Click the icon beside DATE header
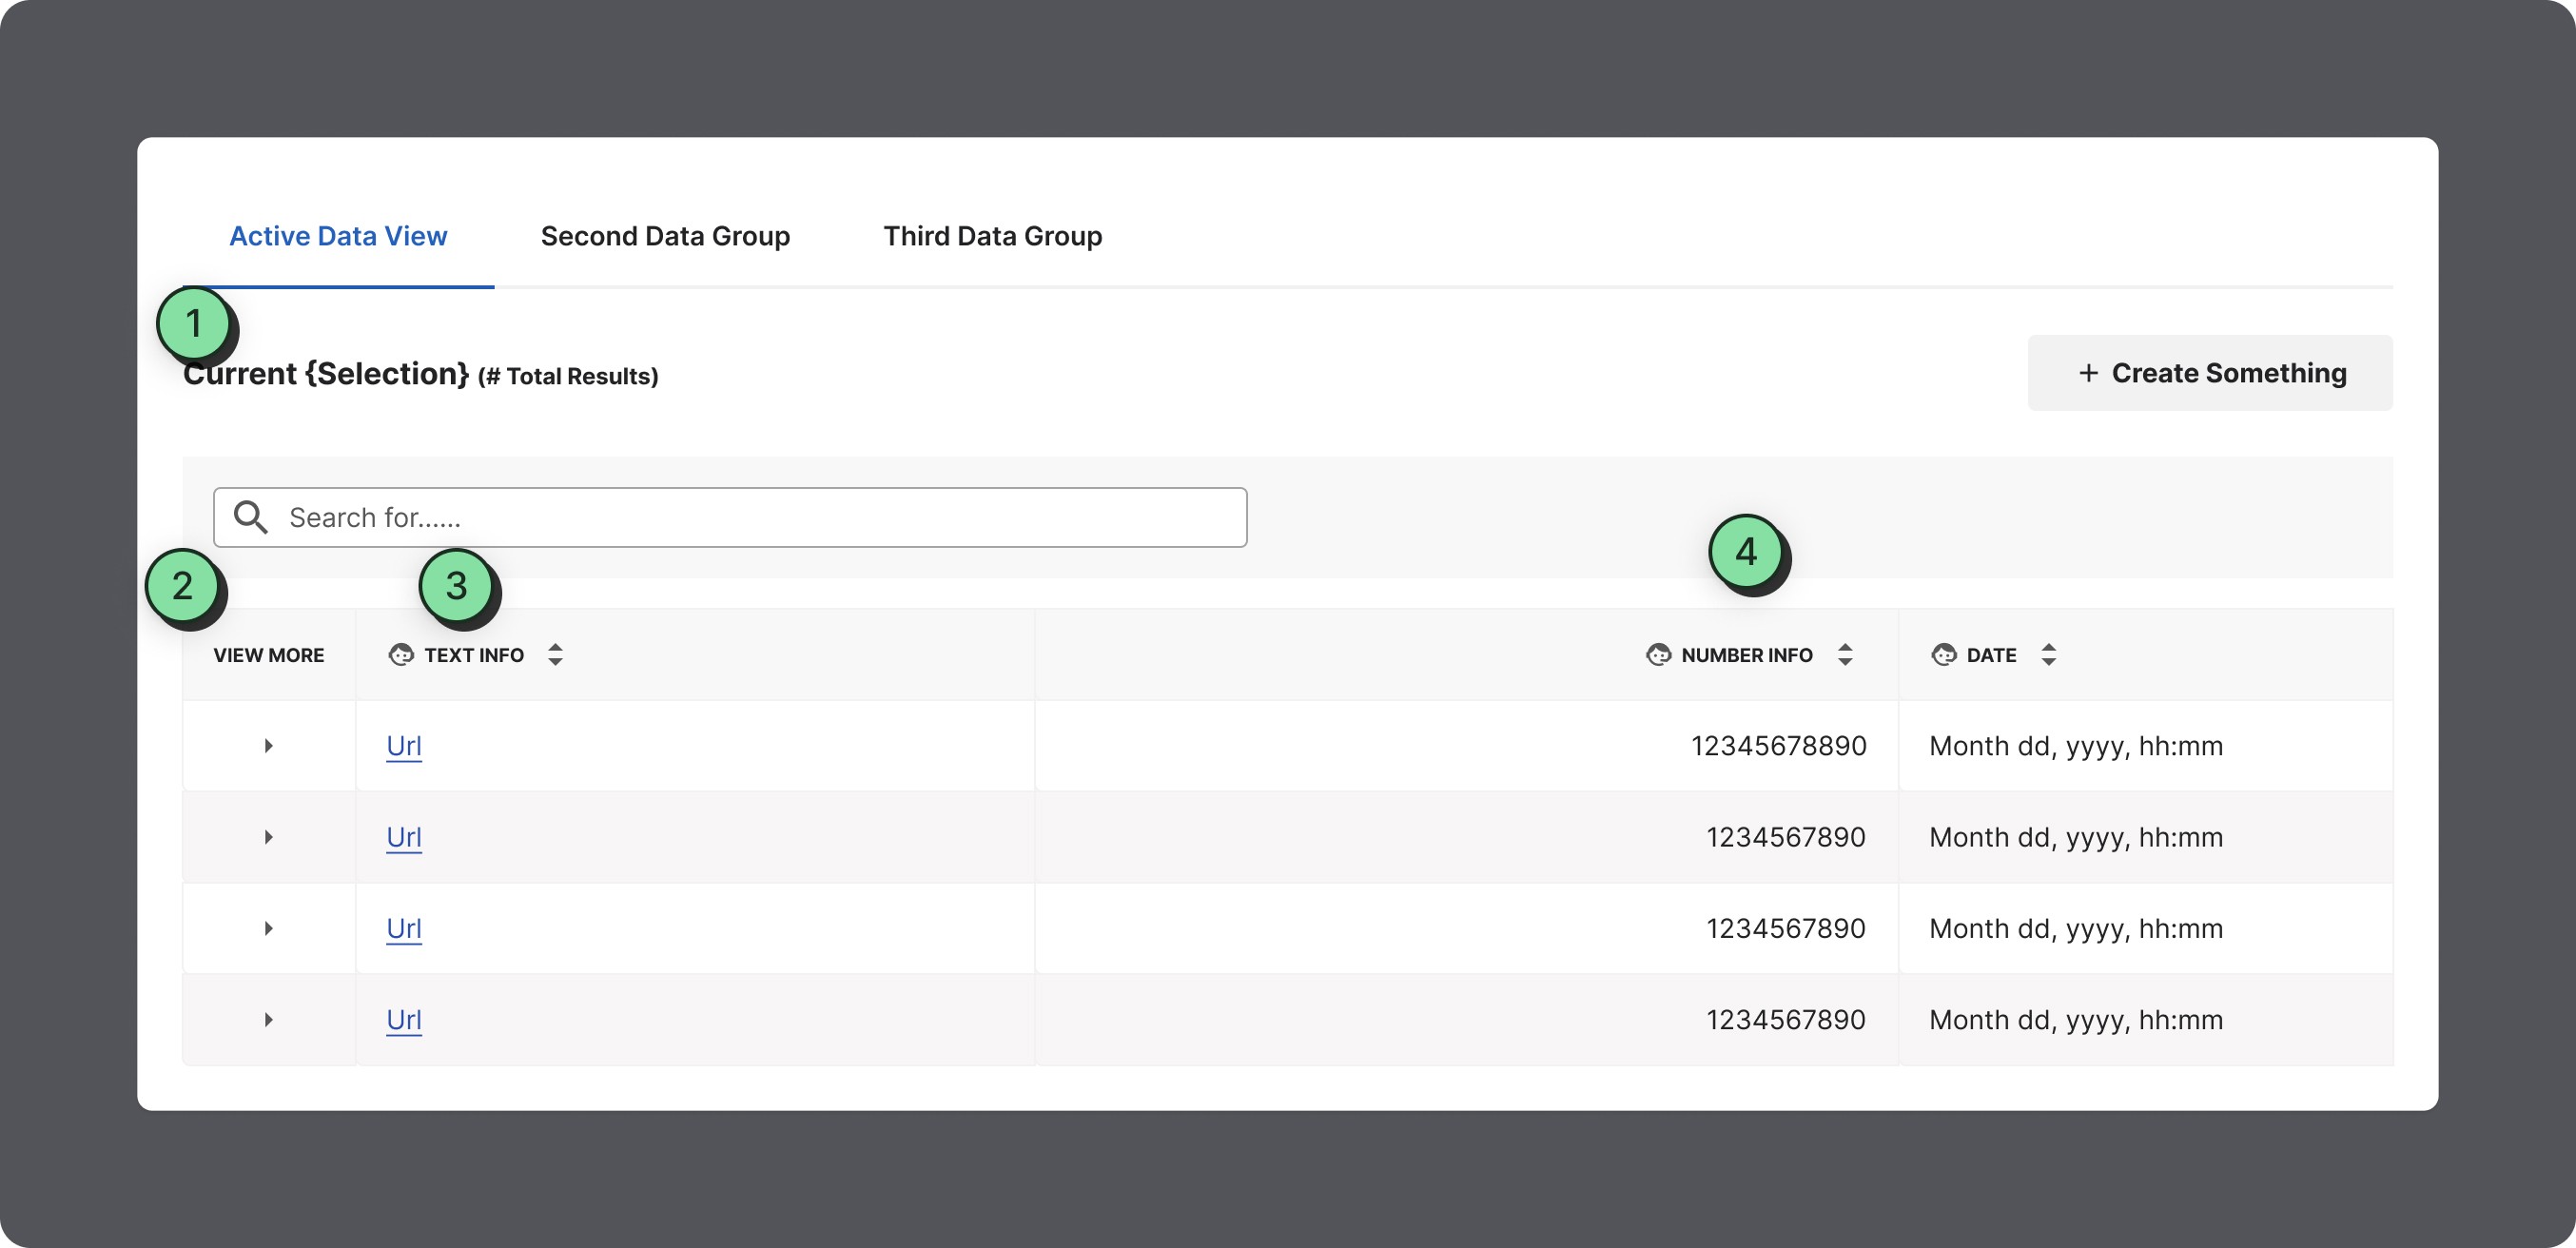This screenshot has height=1248, width=2576. click(x=1943, y=655)
